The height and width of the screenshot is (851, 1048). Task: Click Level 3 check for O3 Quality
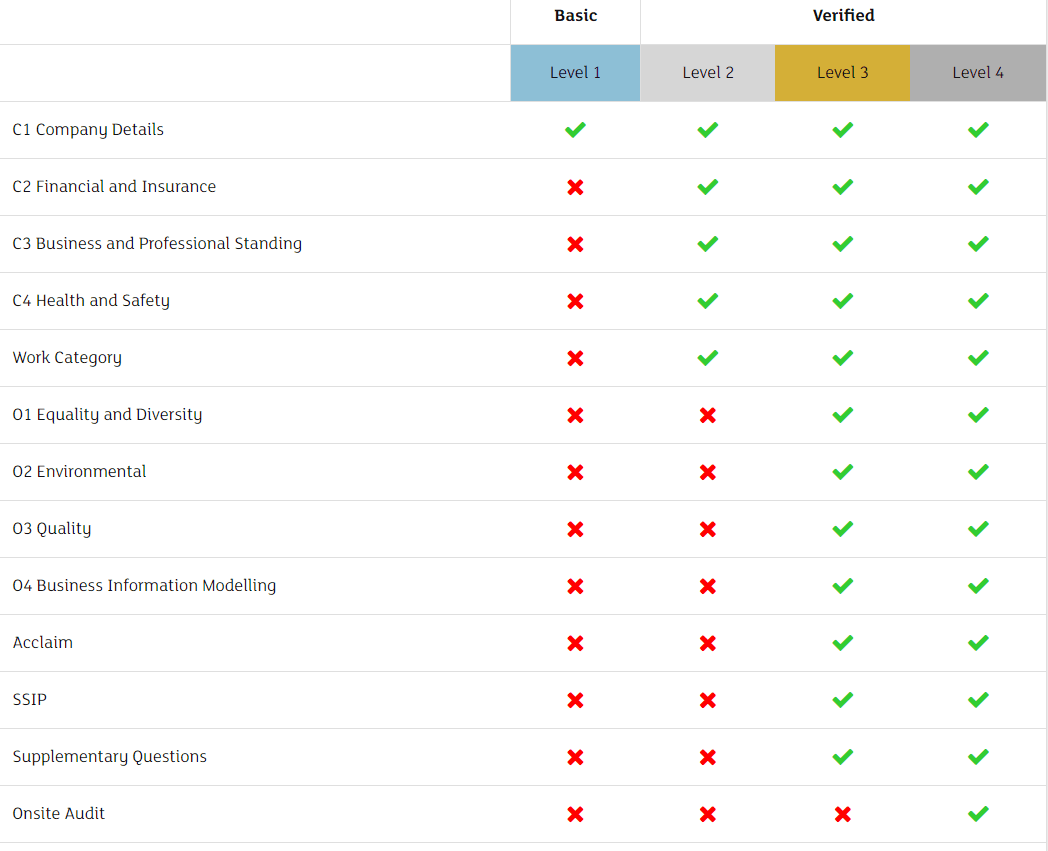pyautogui.click(x=843, y=529)
